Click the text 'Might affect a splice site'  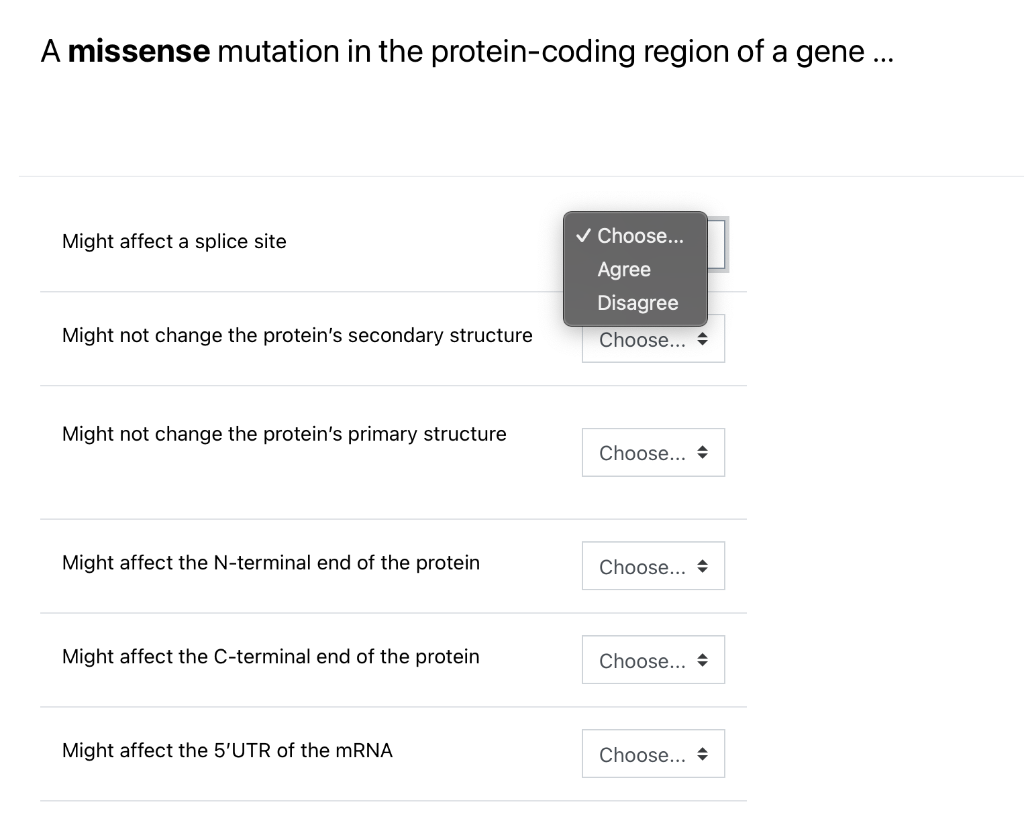tap(173, 241)
